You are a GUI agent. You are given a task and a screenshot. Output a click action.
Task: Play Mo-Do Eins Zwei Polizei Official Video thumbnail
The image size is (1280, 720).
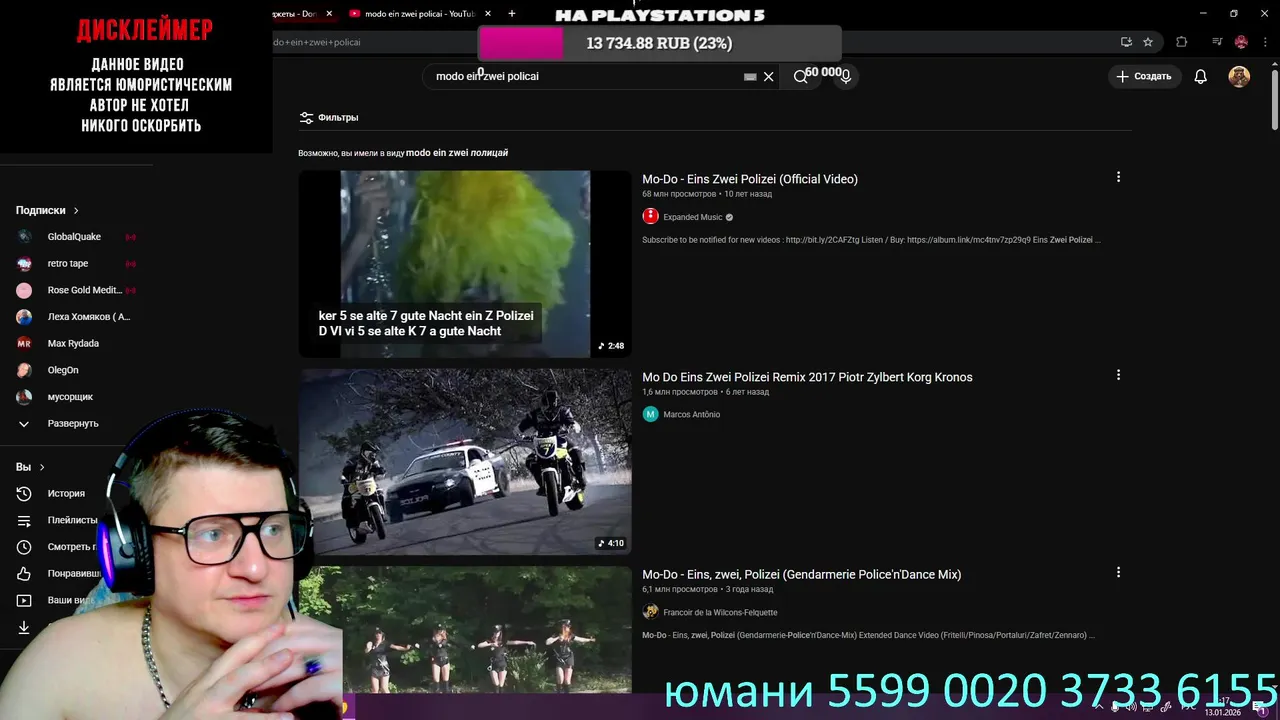465,263
